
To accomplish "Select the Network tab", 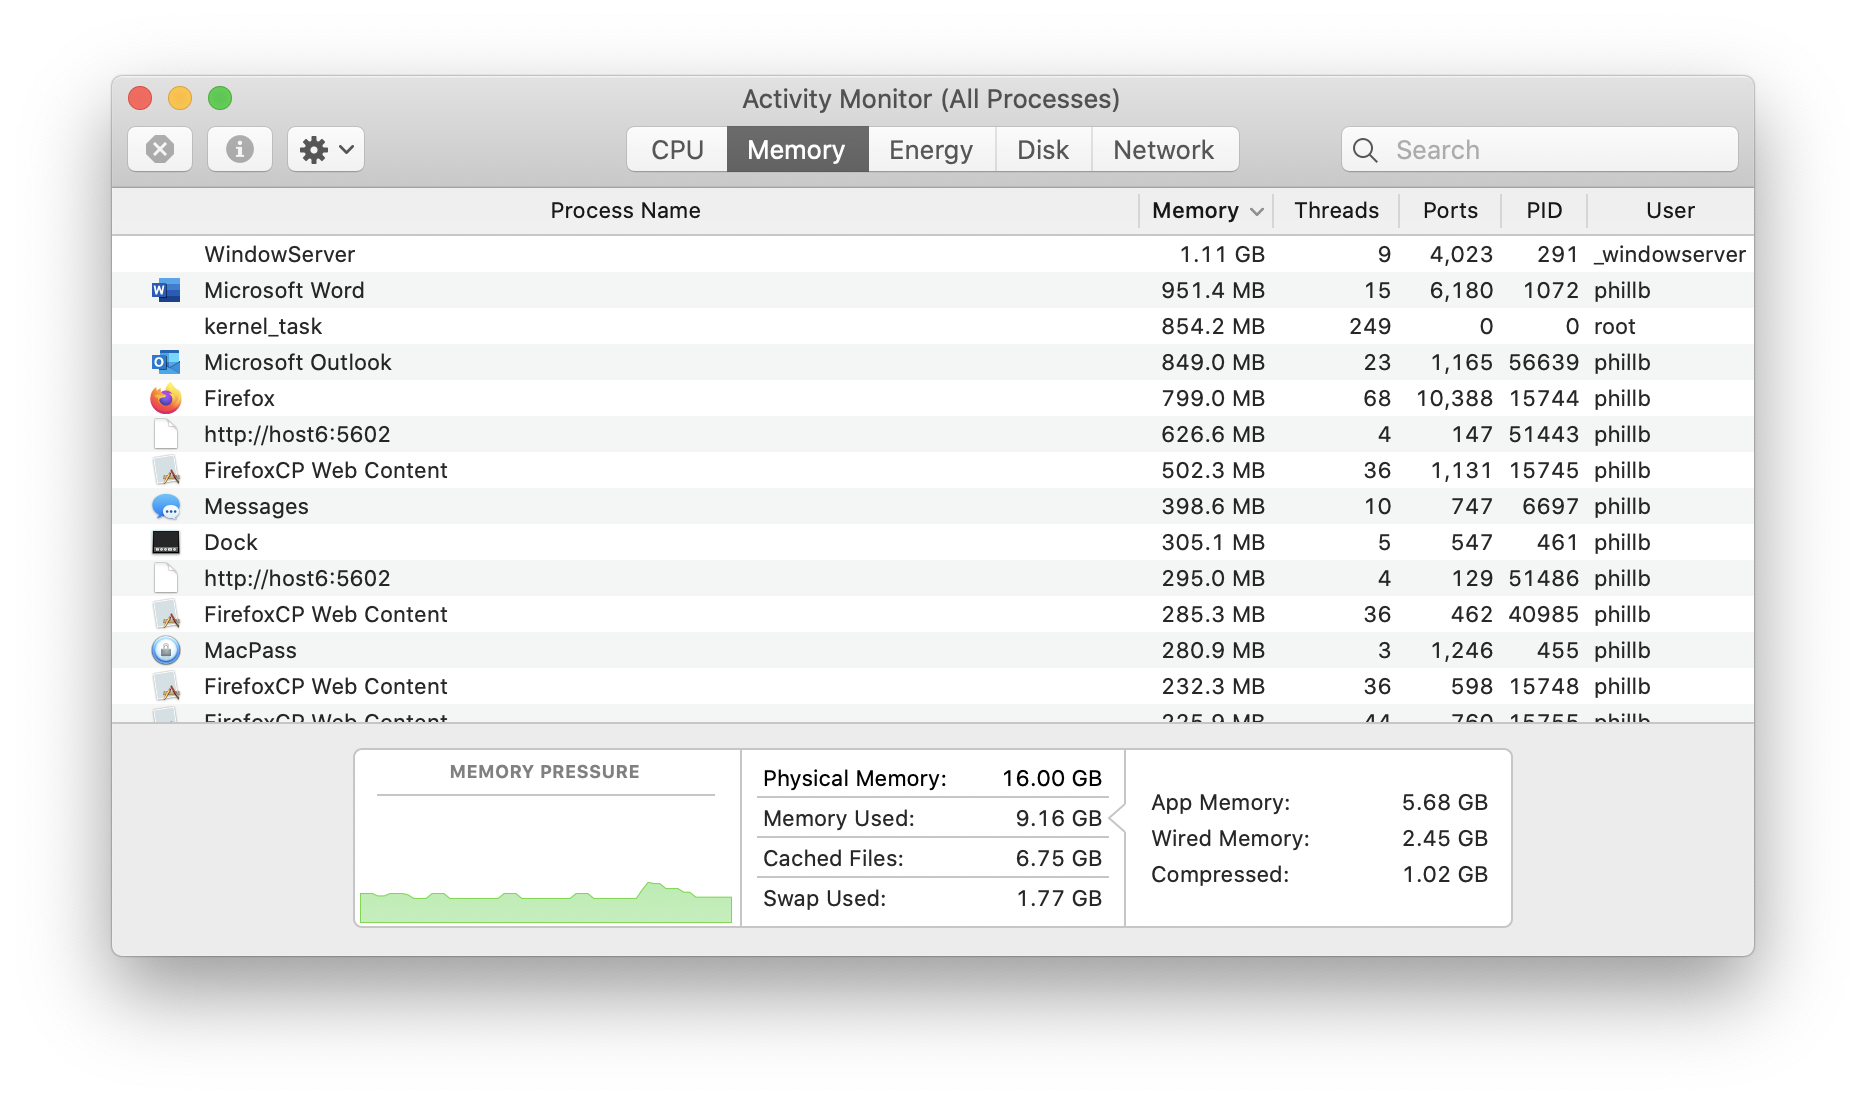I will pos(1163,150).
